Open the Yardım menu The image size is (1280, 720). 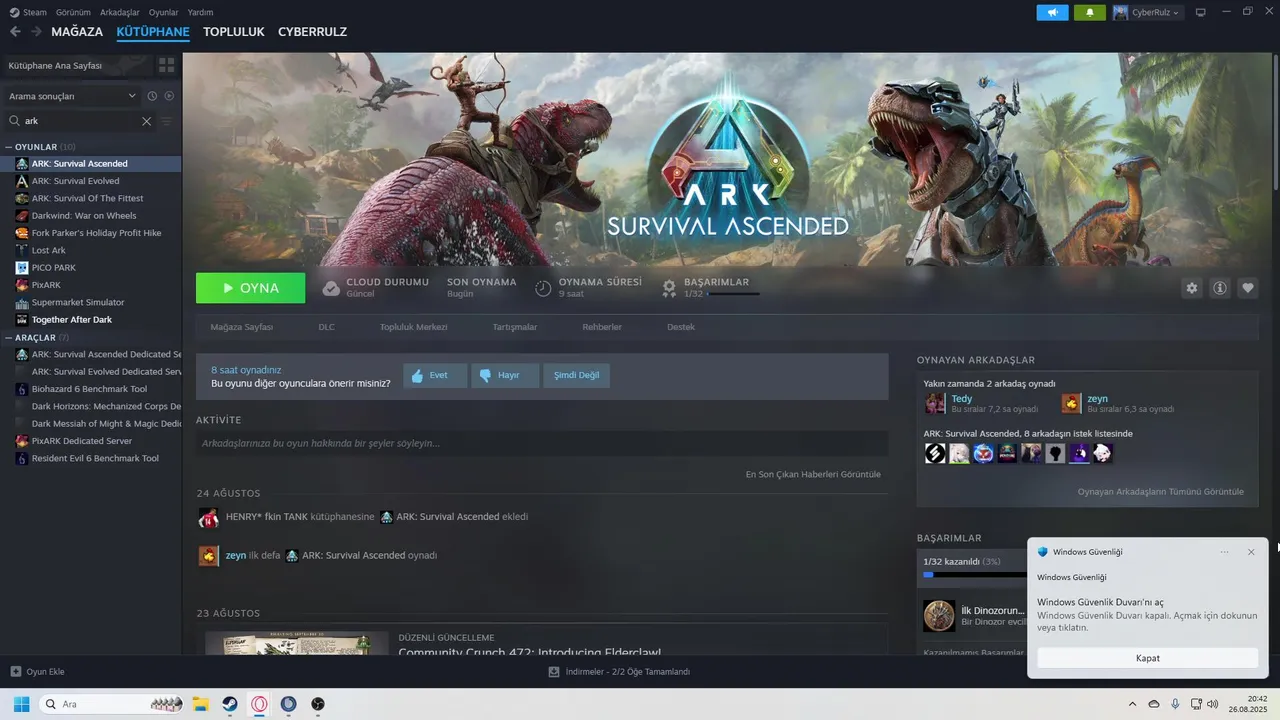point(200,12)
